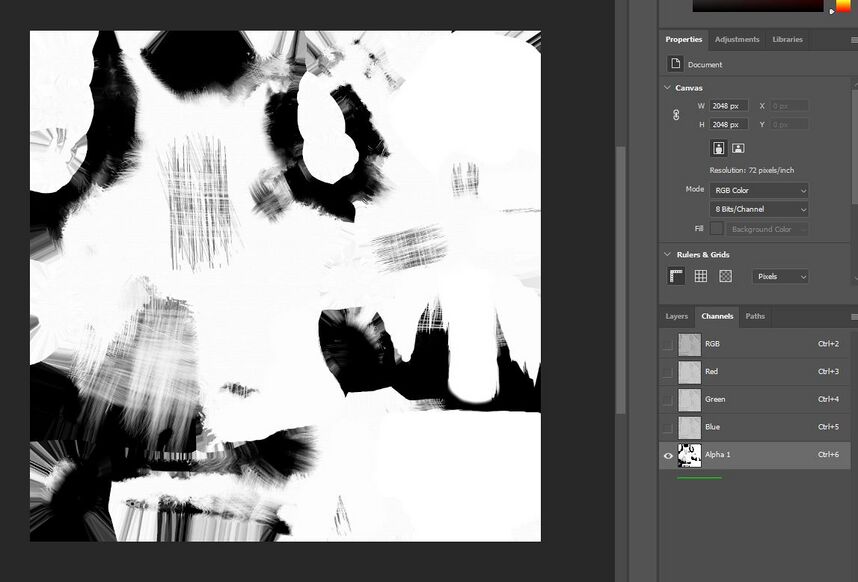Switch to the Layers tab
The image size is (858, 582).
coord(677,316)
